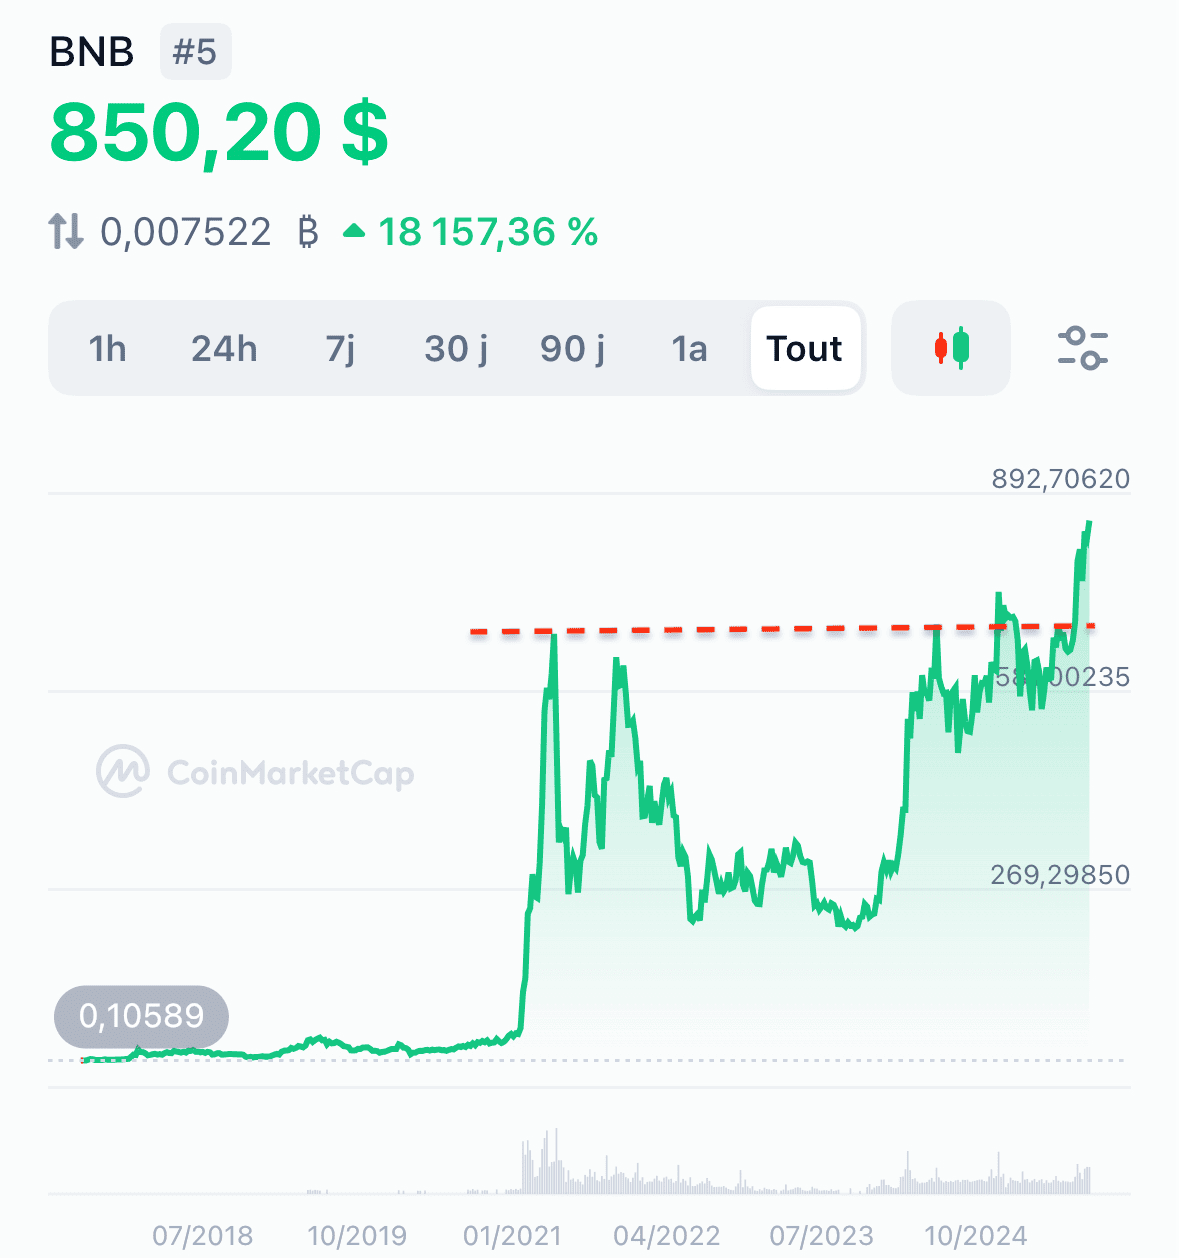Screen dimensions: 1179x1258
Task: Tap the BNB coin name
Action: tap(92, 52)
